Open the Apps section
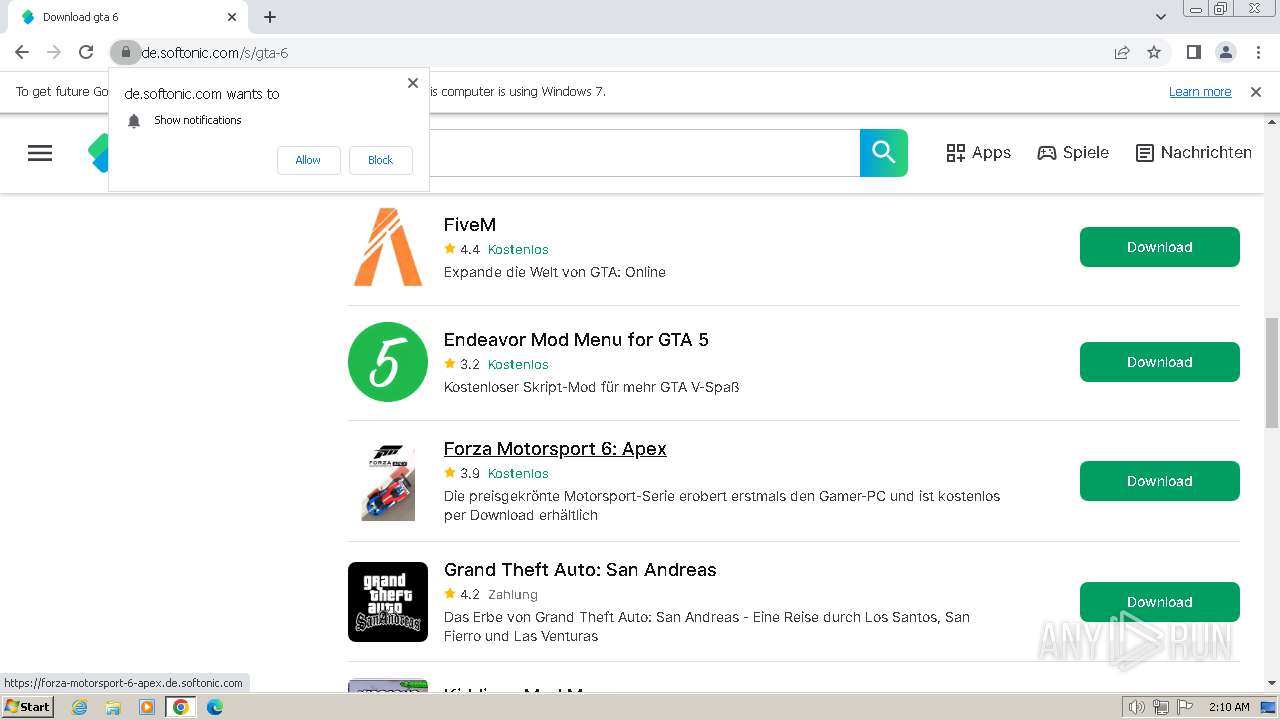Image resolution: width=1280 pixels, height=720 pixels. pyautogui.click(x=978, y=153)
